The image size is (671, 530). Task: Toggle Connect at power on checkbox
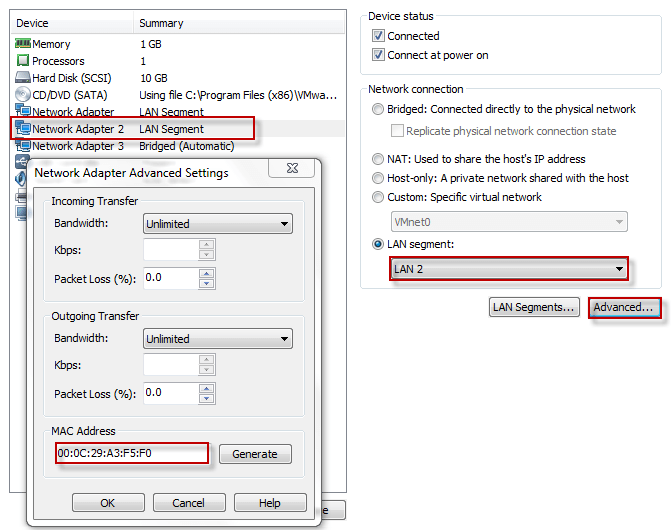click(x=378, y=55)
